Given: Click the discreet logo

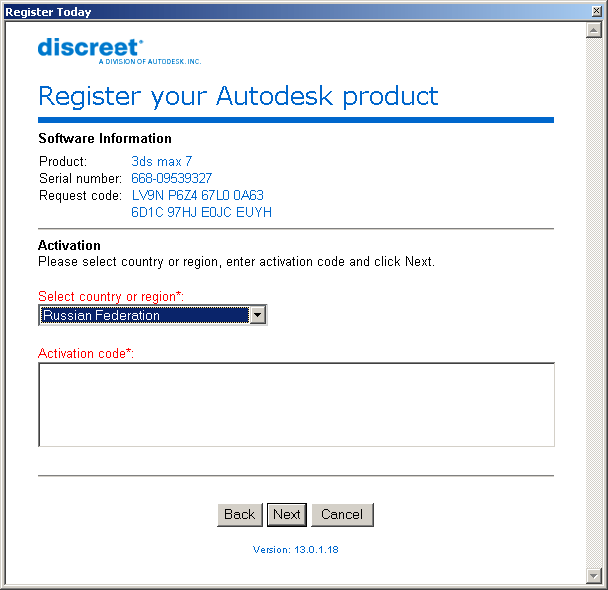Looking at the screenshot, I should pyautogui.click(x=119, y=51).
